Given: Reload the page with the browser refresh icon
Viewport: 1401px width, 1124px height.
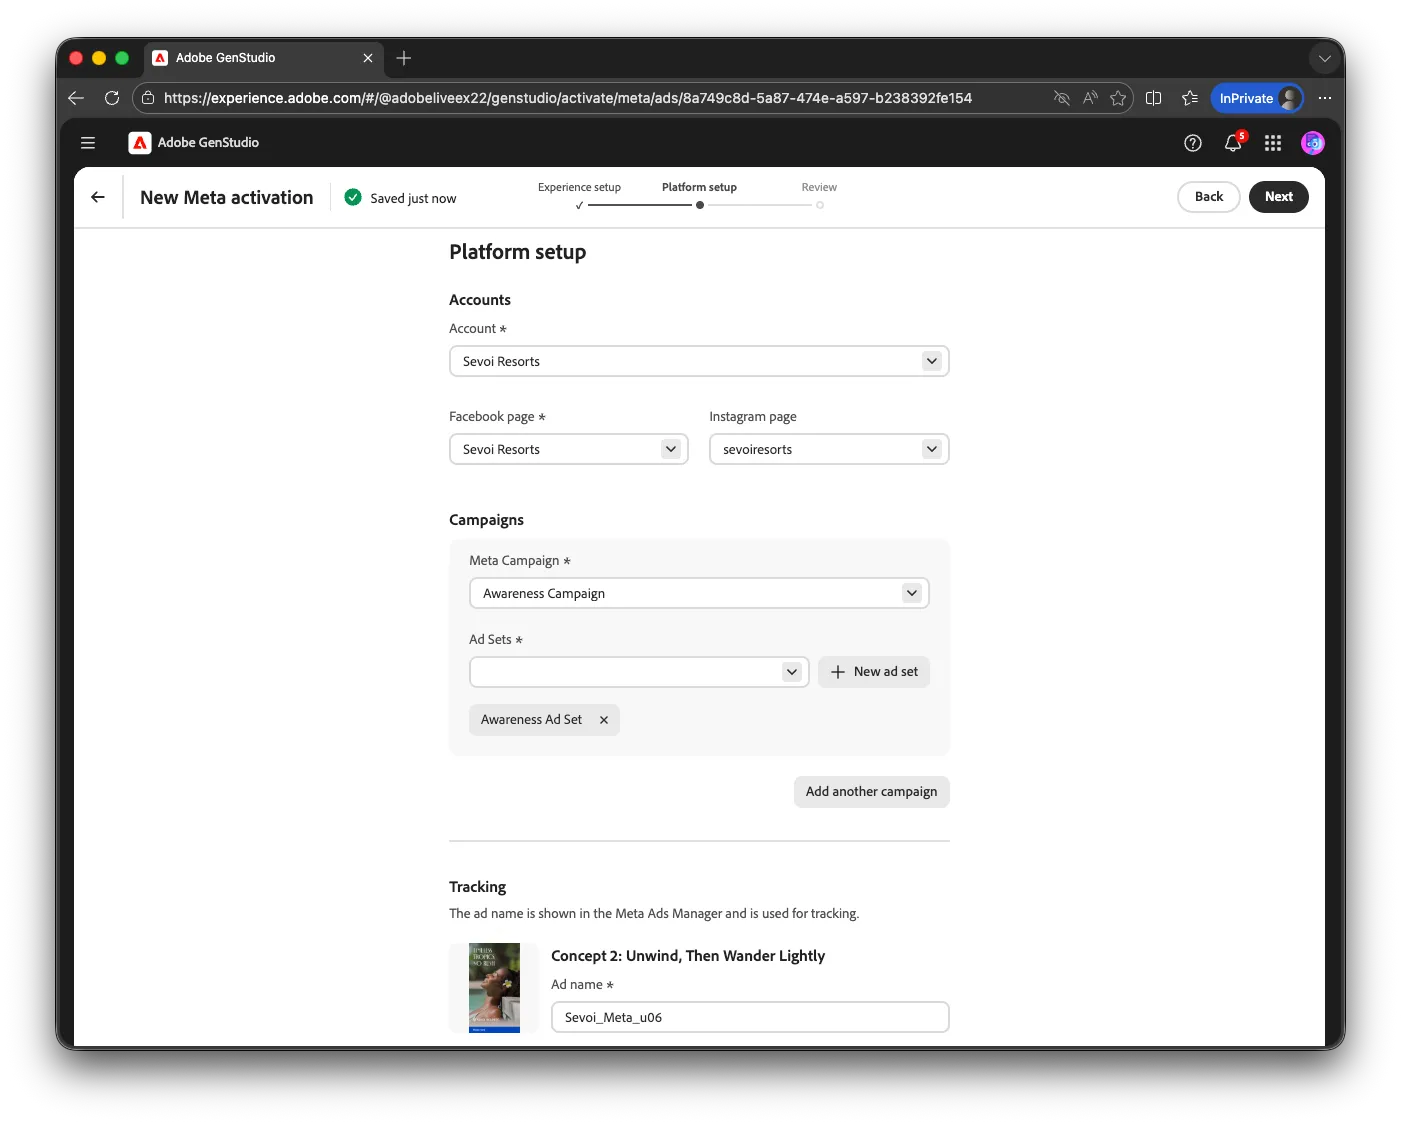Looking at the screenshot, I should (112, 98).
